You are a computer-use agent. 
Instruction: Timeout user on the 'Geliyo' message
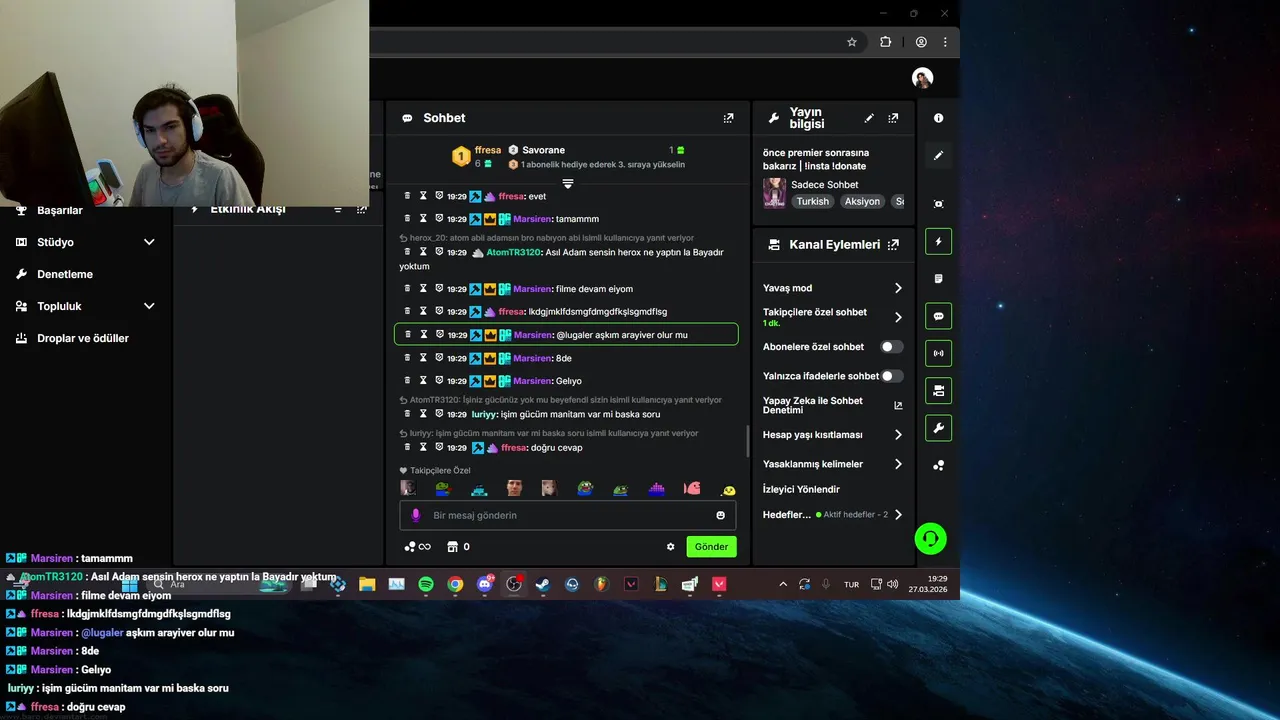coord(423,381)
